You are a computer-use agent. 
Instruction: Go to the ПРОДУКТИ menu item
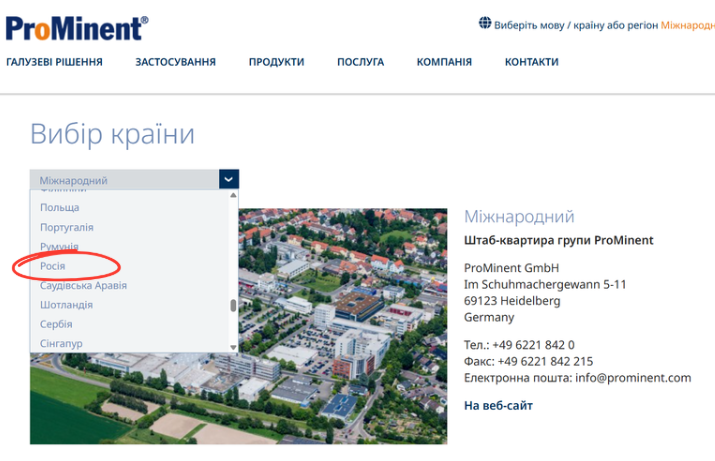coord(276,62)
